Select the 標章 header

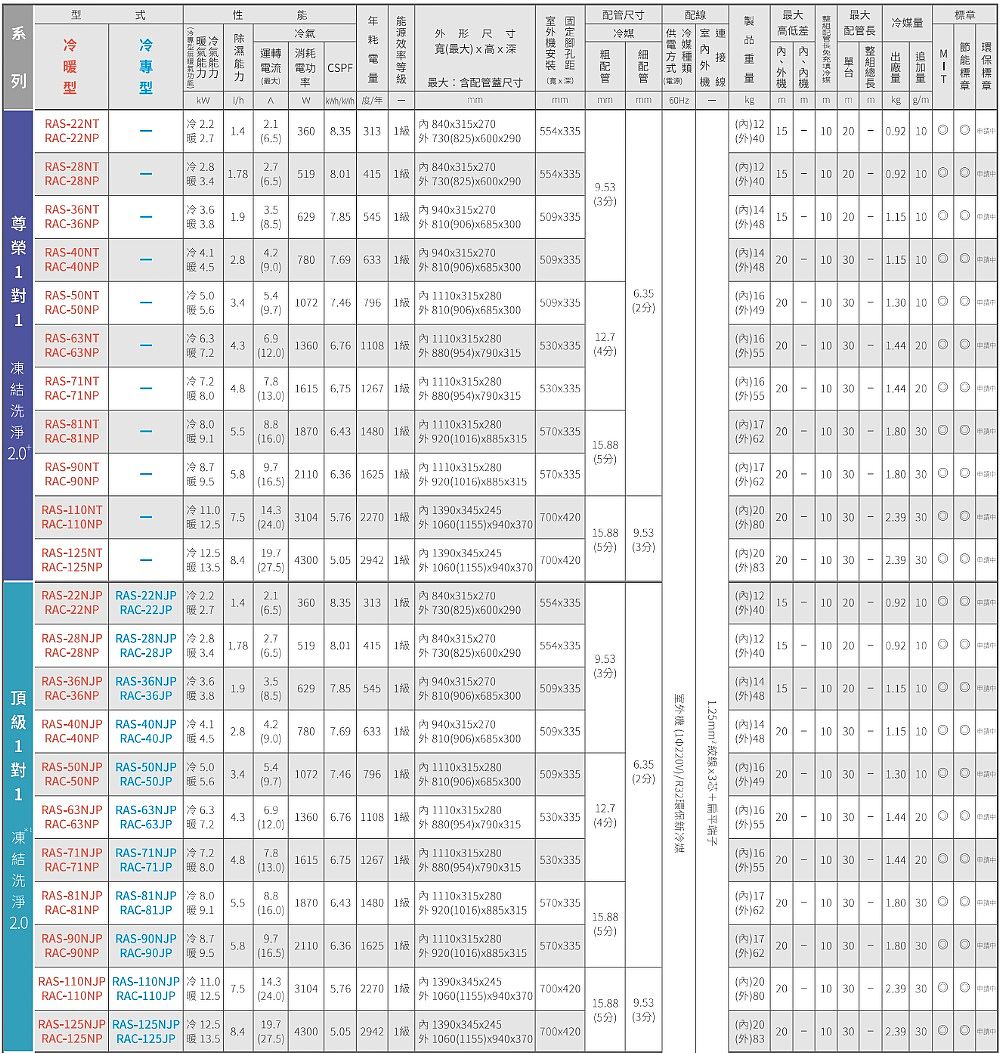(965, 15)
